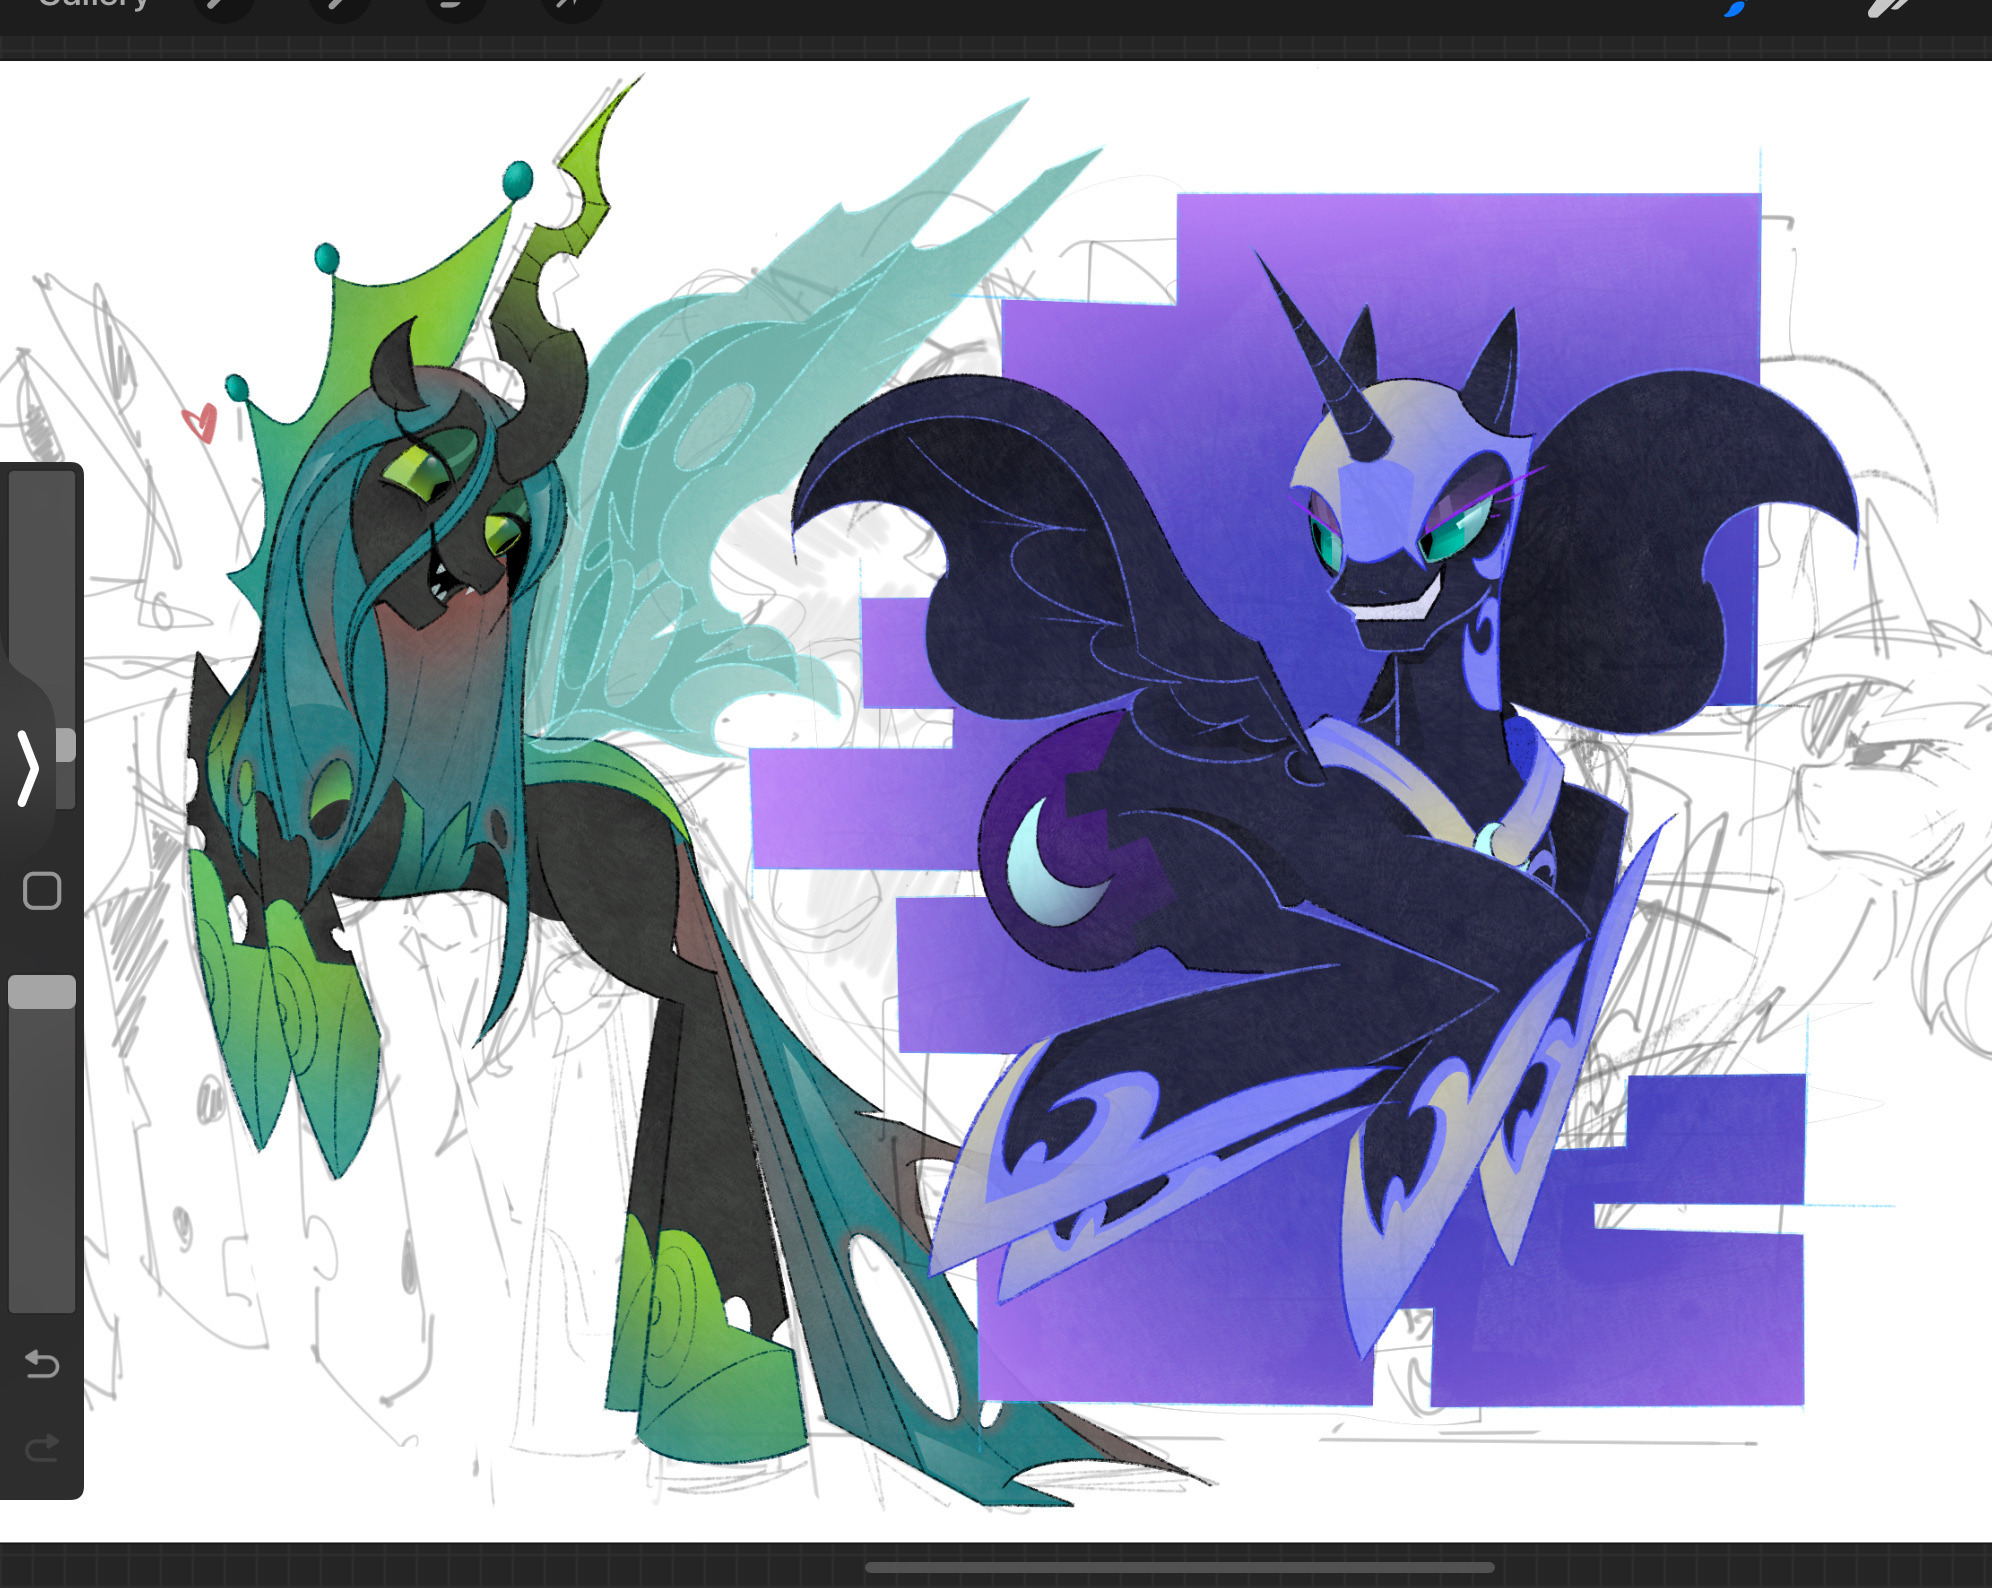Viewport: 1992px width, 1588px height.
Task: Tap the Undo arrow in sidebar
Action: (41, 1363)
